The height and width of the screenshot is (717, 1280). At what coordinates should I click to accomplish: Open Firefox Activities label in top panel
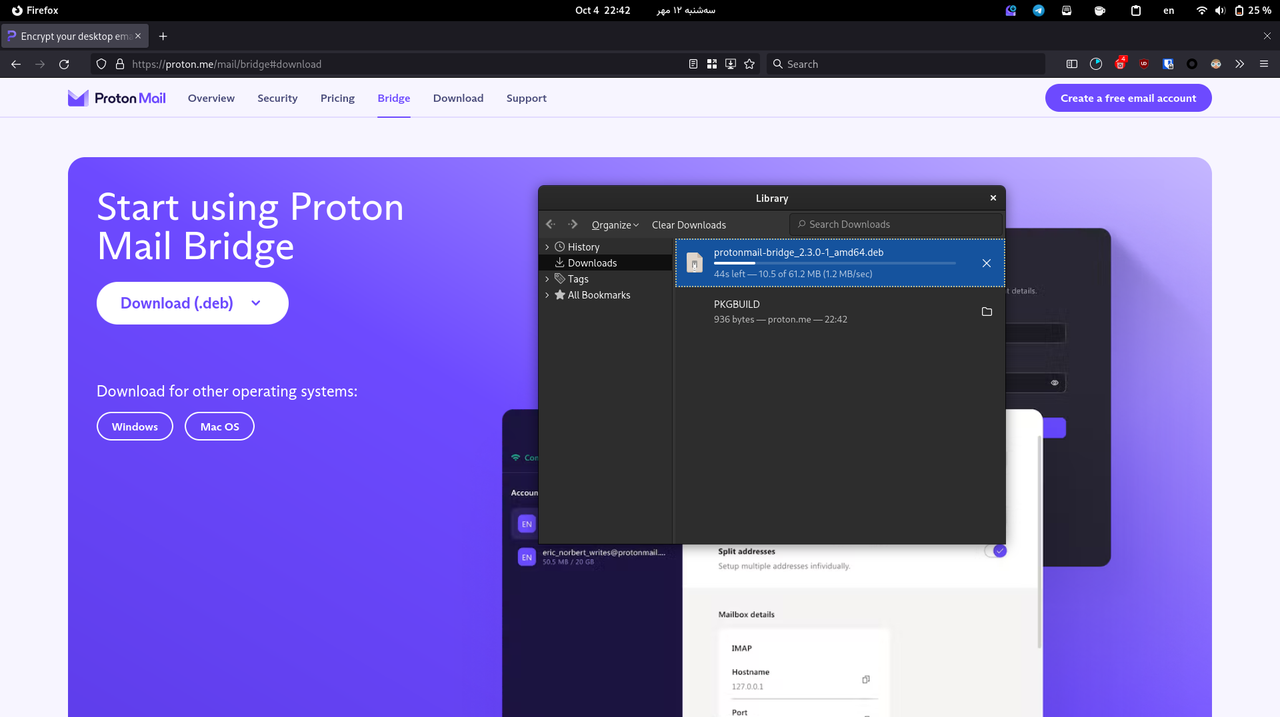coord(35,10)
